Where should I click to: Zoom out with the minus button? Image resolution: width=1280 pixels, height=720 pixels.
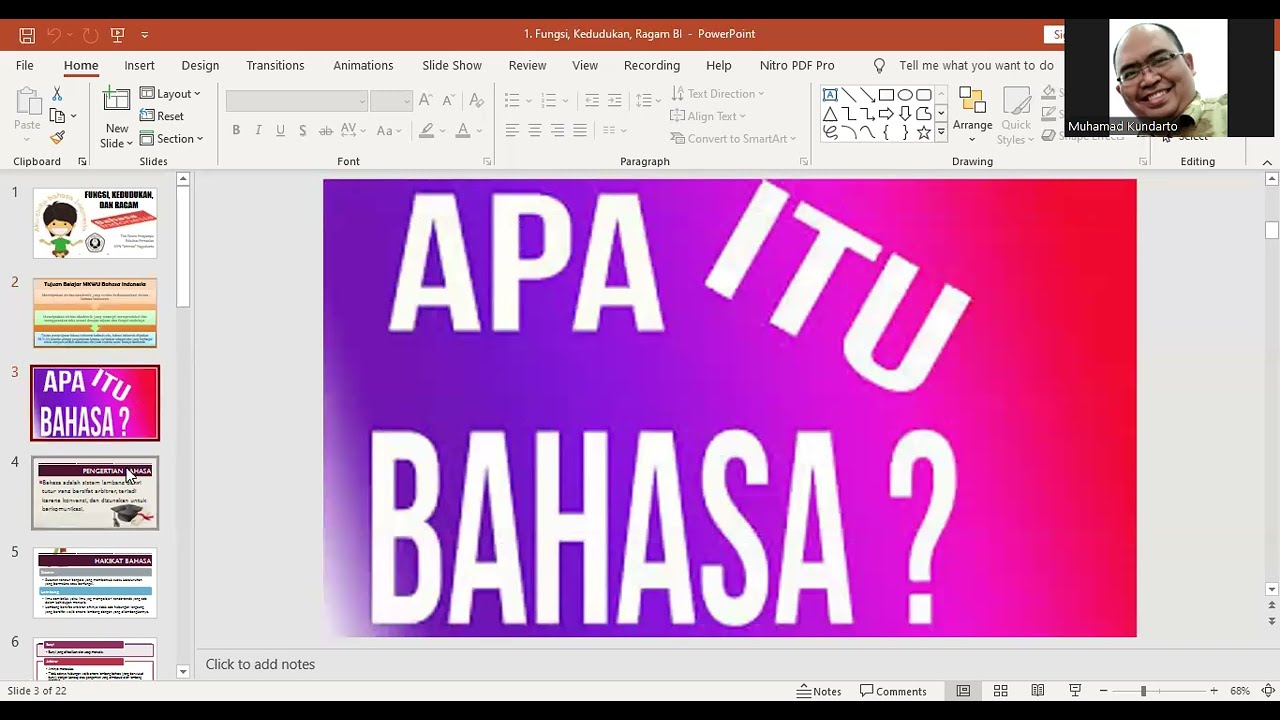(x=1103, y=691)
